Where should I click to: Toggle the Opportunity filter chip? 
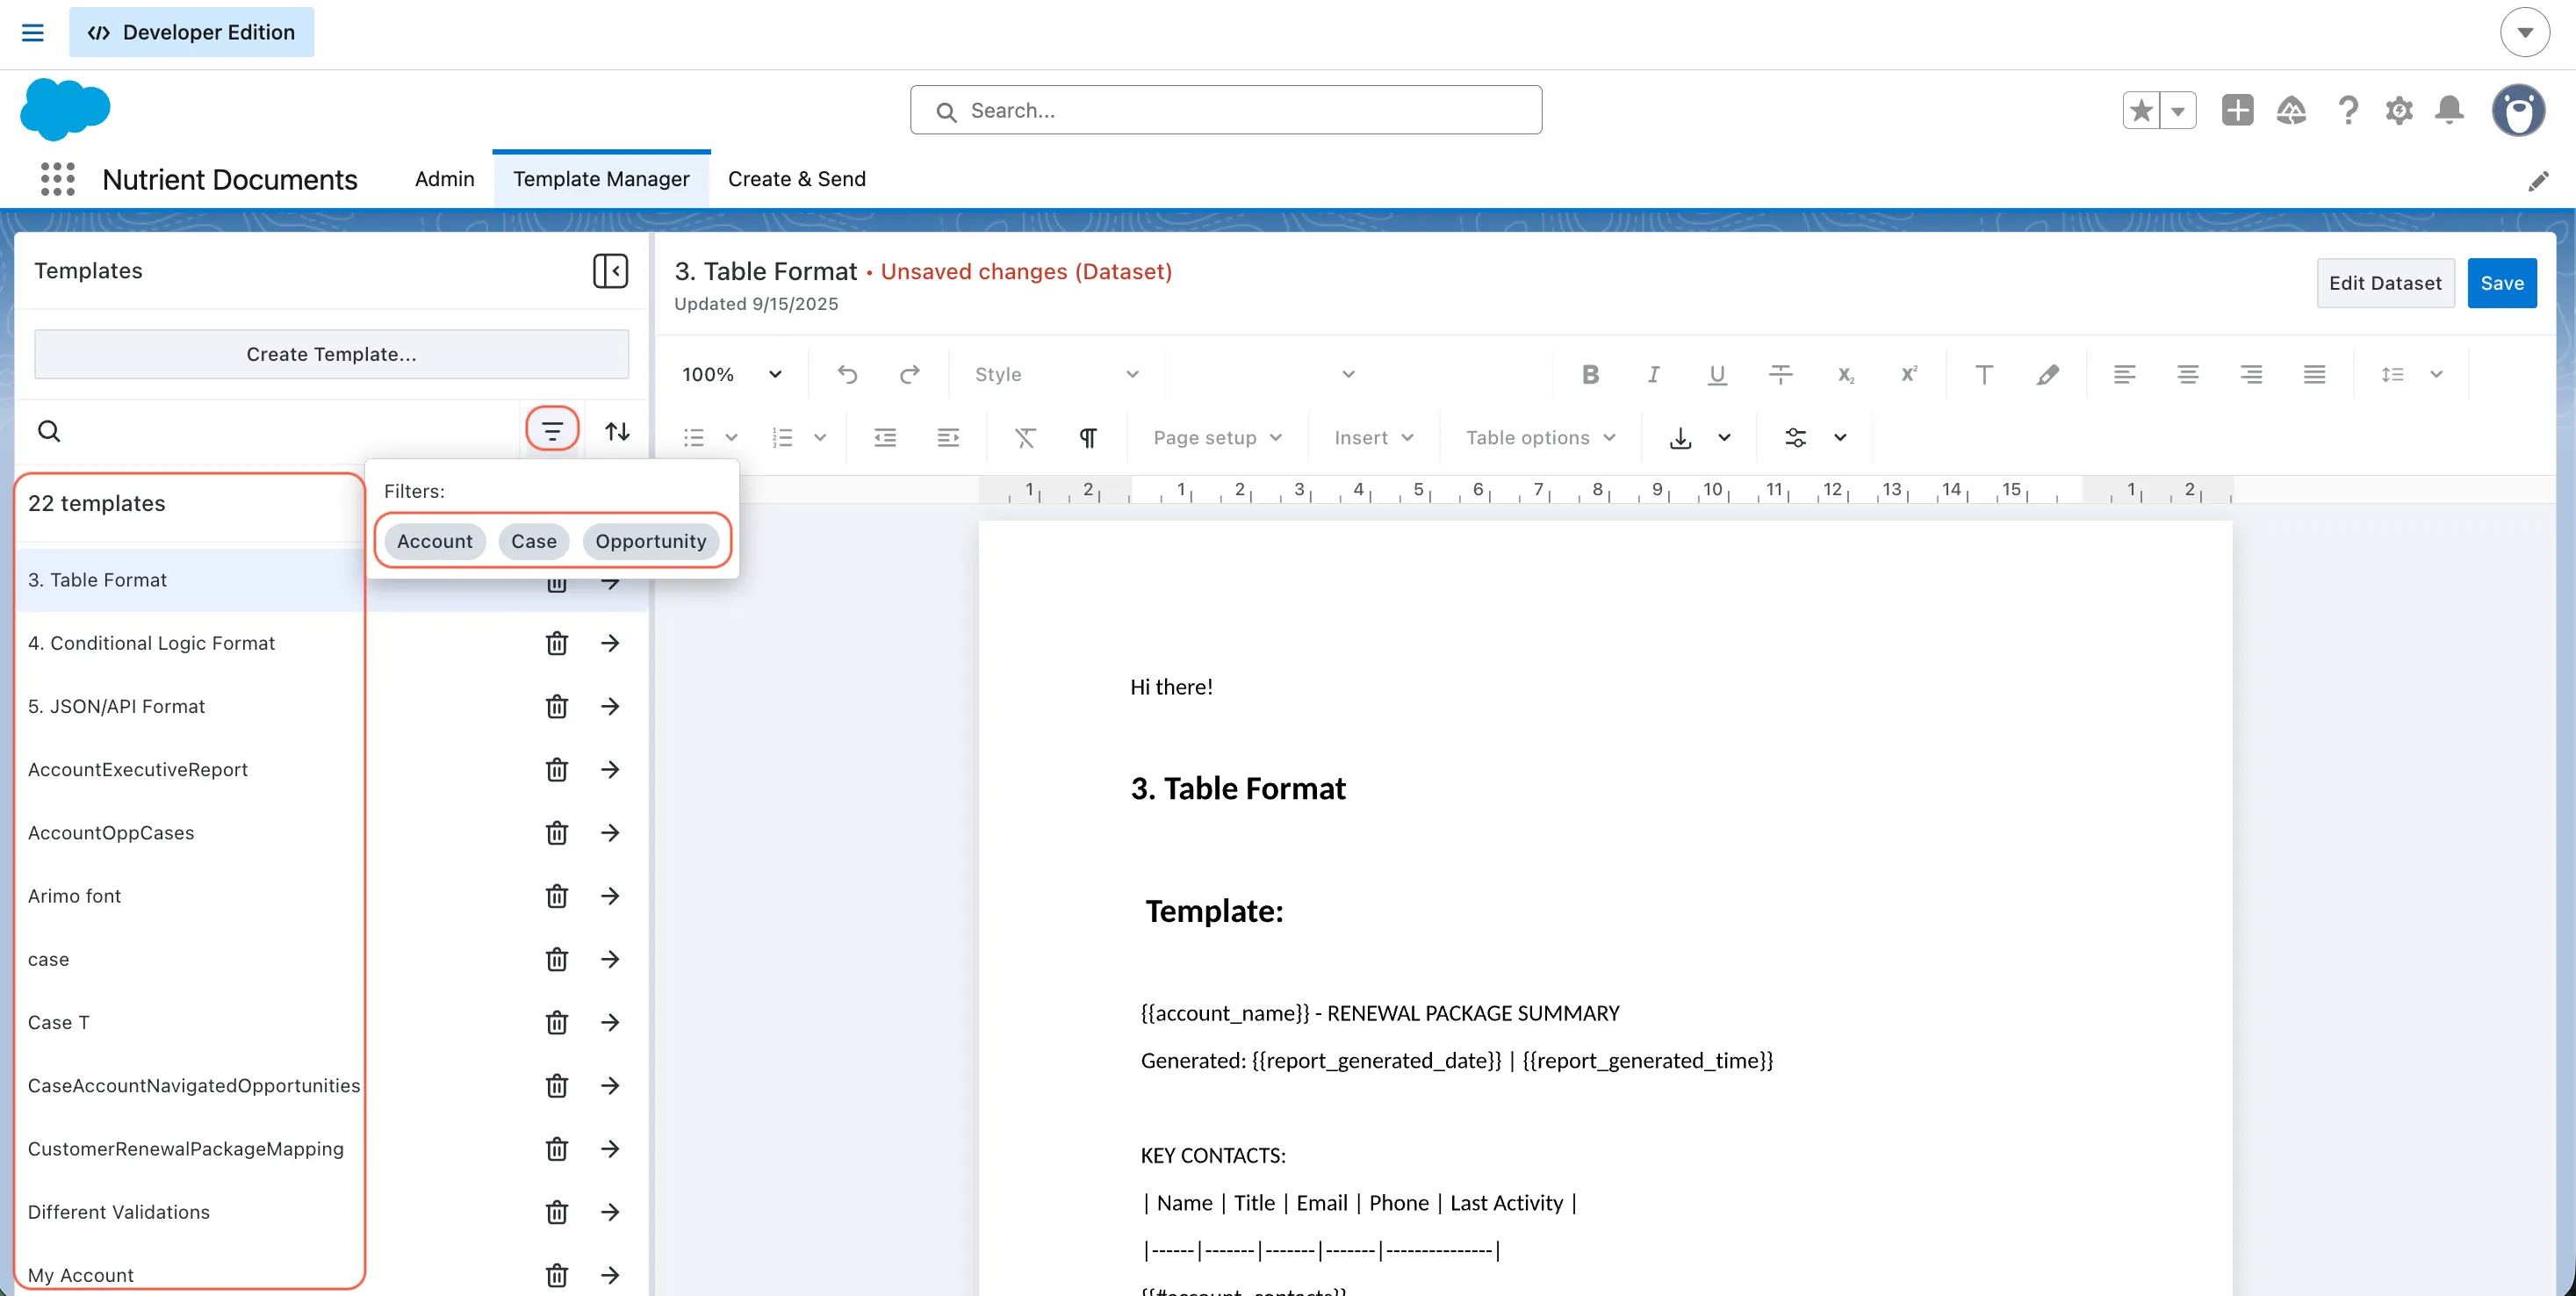(x=650, y=541)
